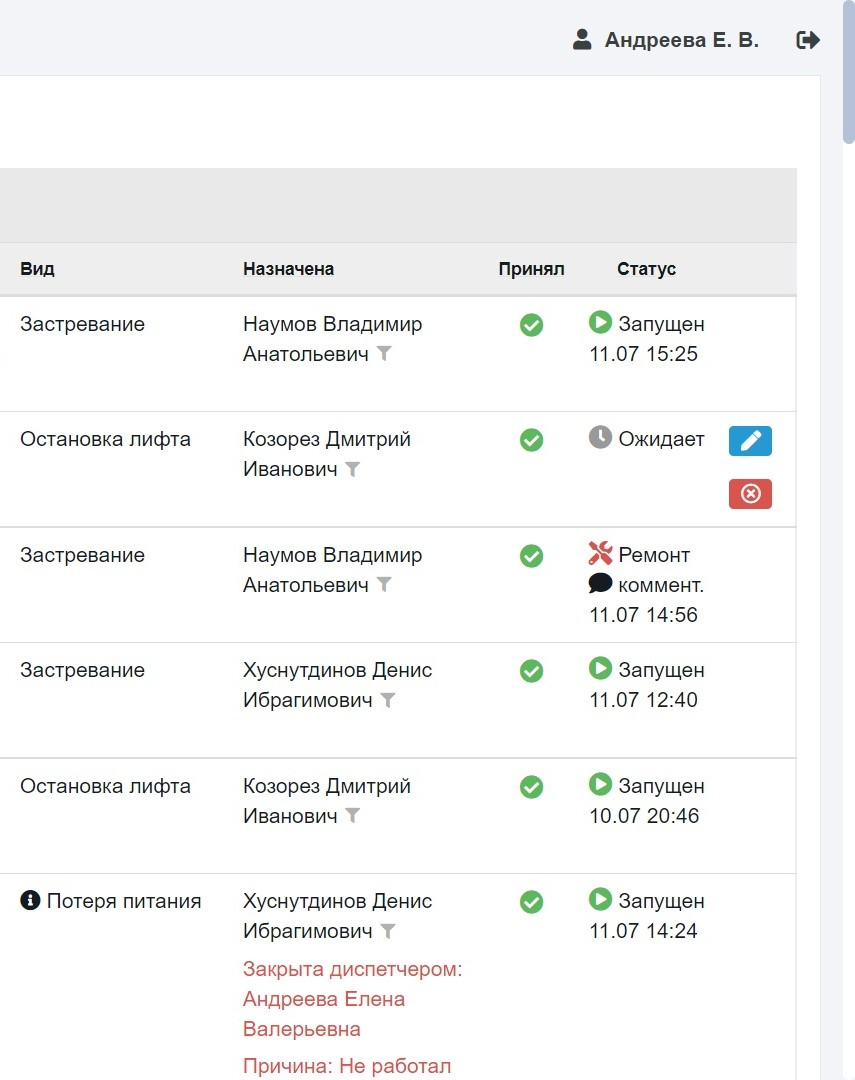The width and height of the screenshot is (855, 1080).
Task: Click funnel beside Хуснутдинов in 12:40 row
Action: [388, 700]
